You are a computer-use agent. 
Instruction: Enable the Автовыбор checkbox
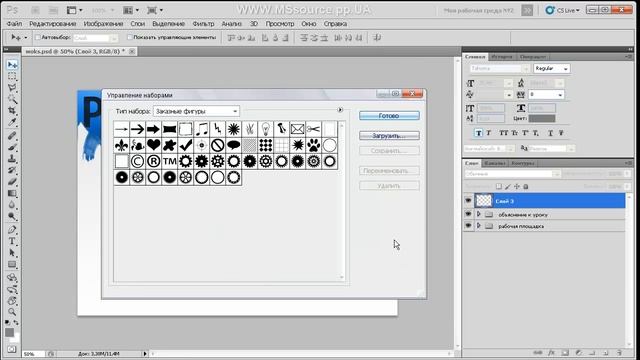38,38
